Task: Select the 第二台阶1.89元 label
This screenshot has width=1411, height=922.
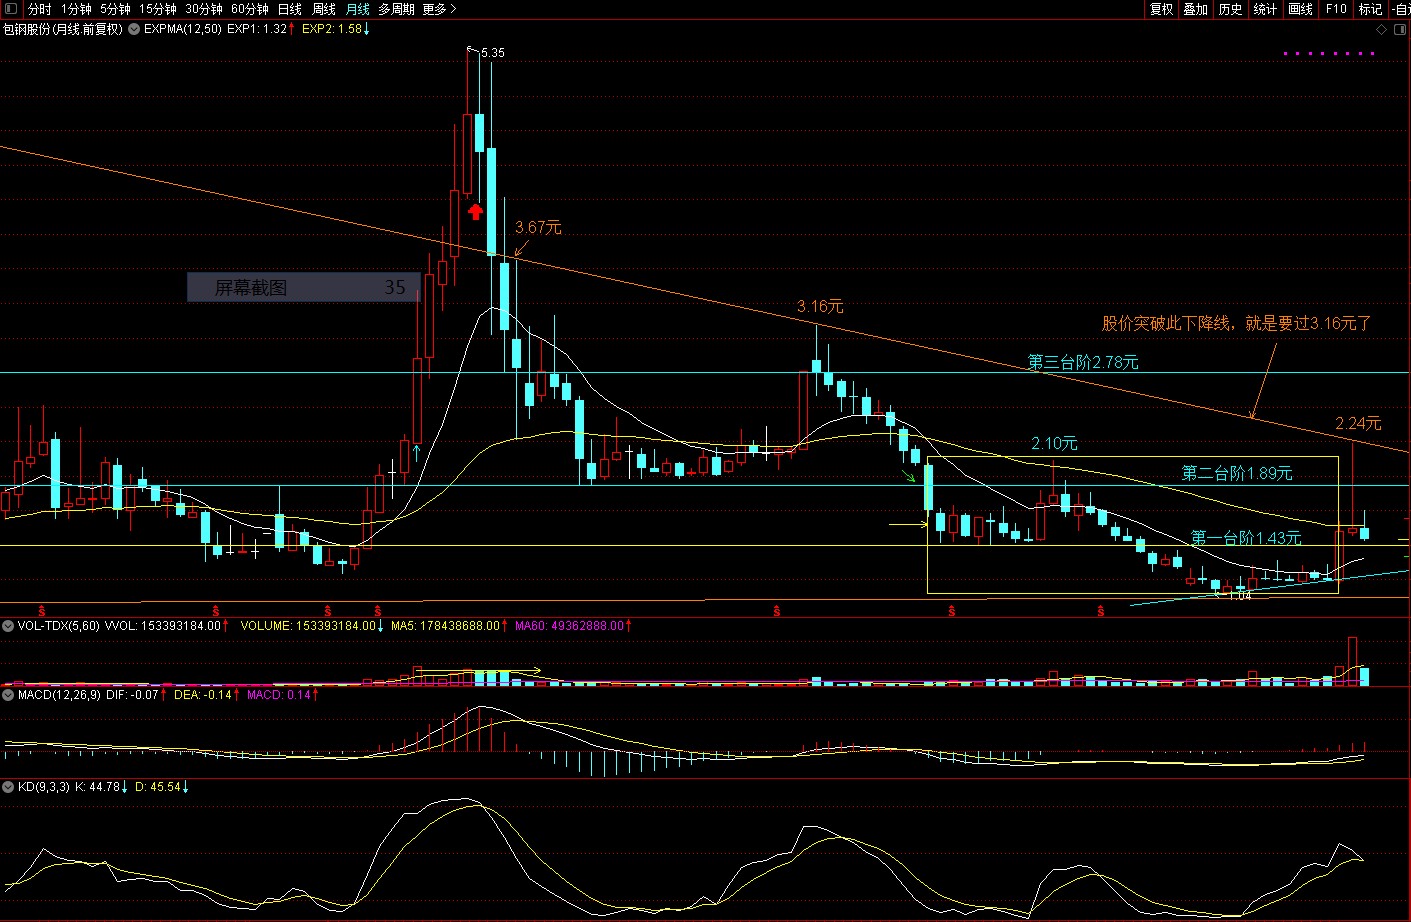Action: click(1237, 473)
